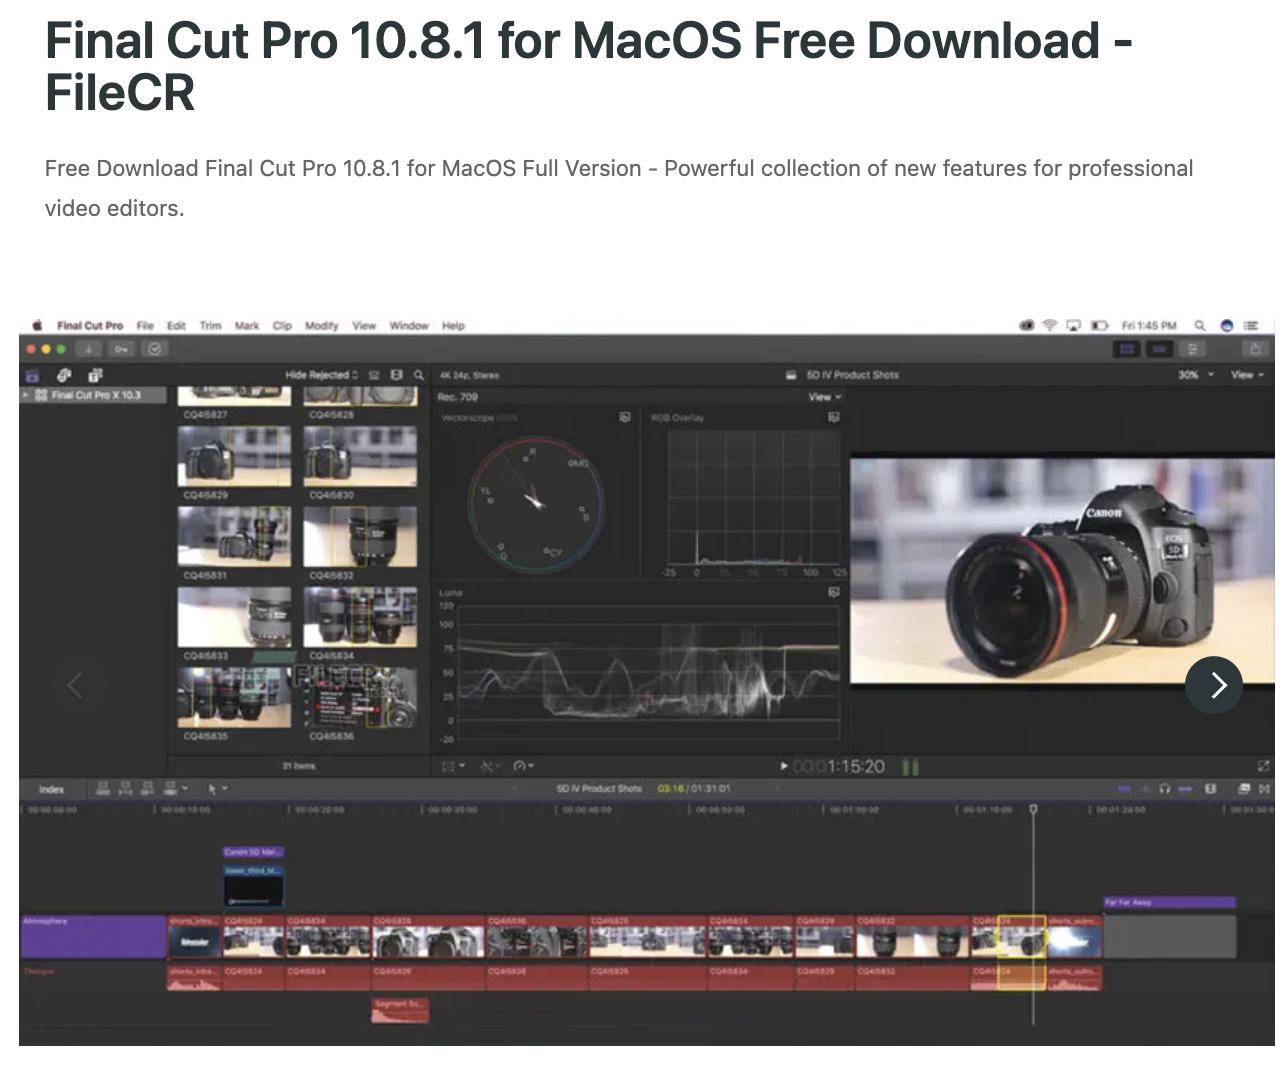
Task: Expand the Final Cut Pro X 10.3 library
Action: (x=26, y=395)
